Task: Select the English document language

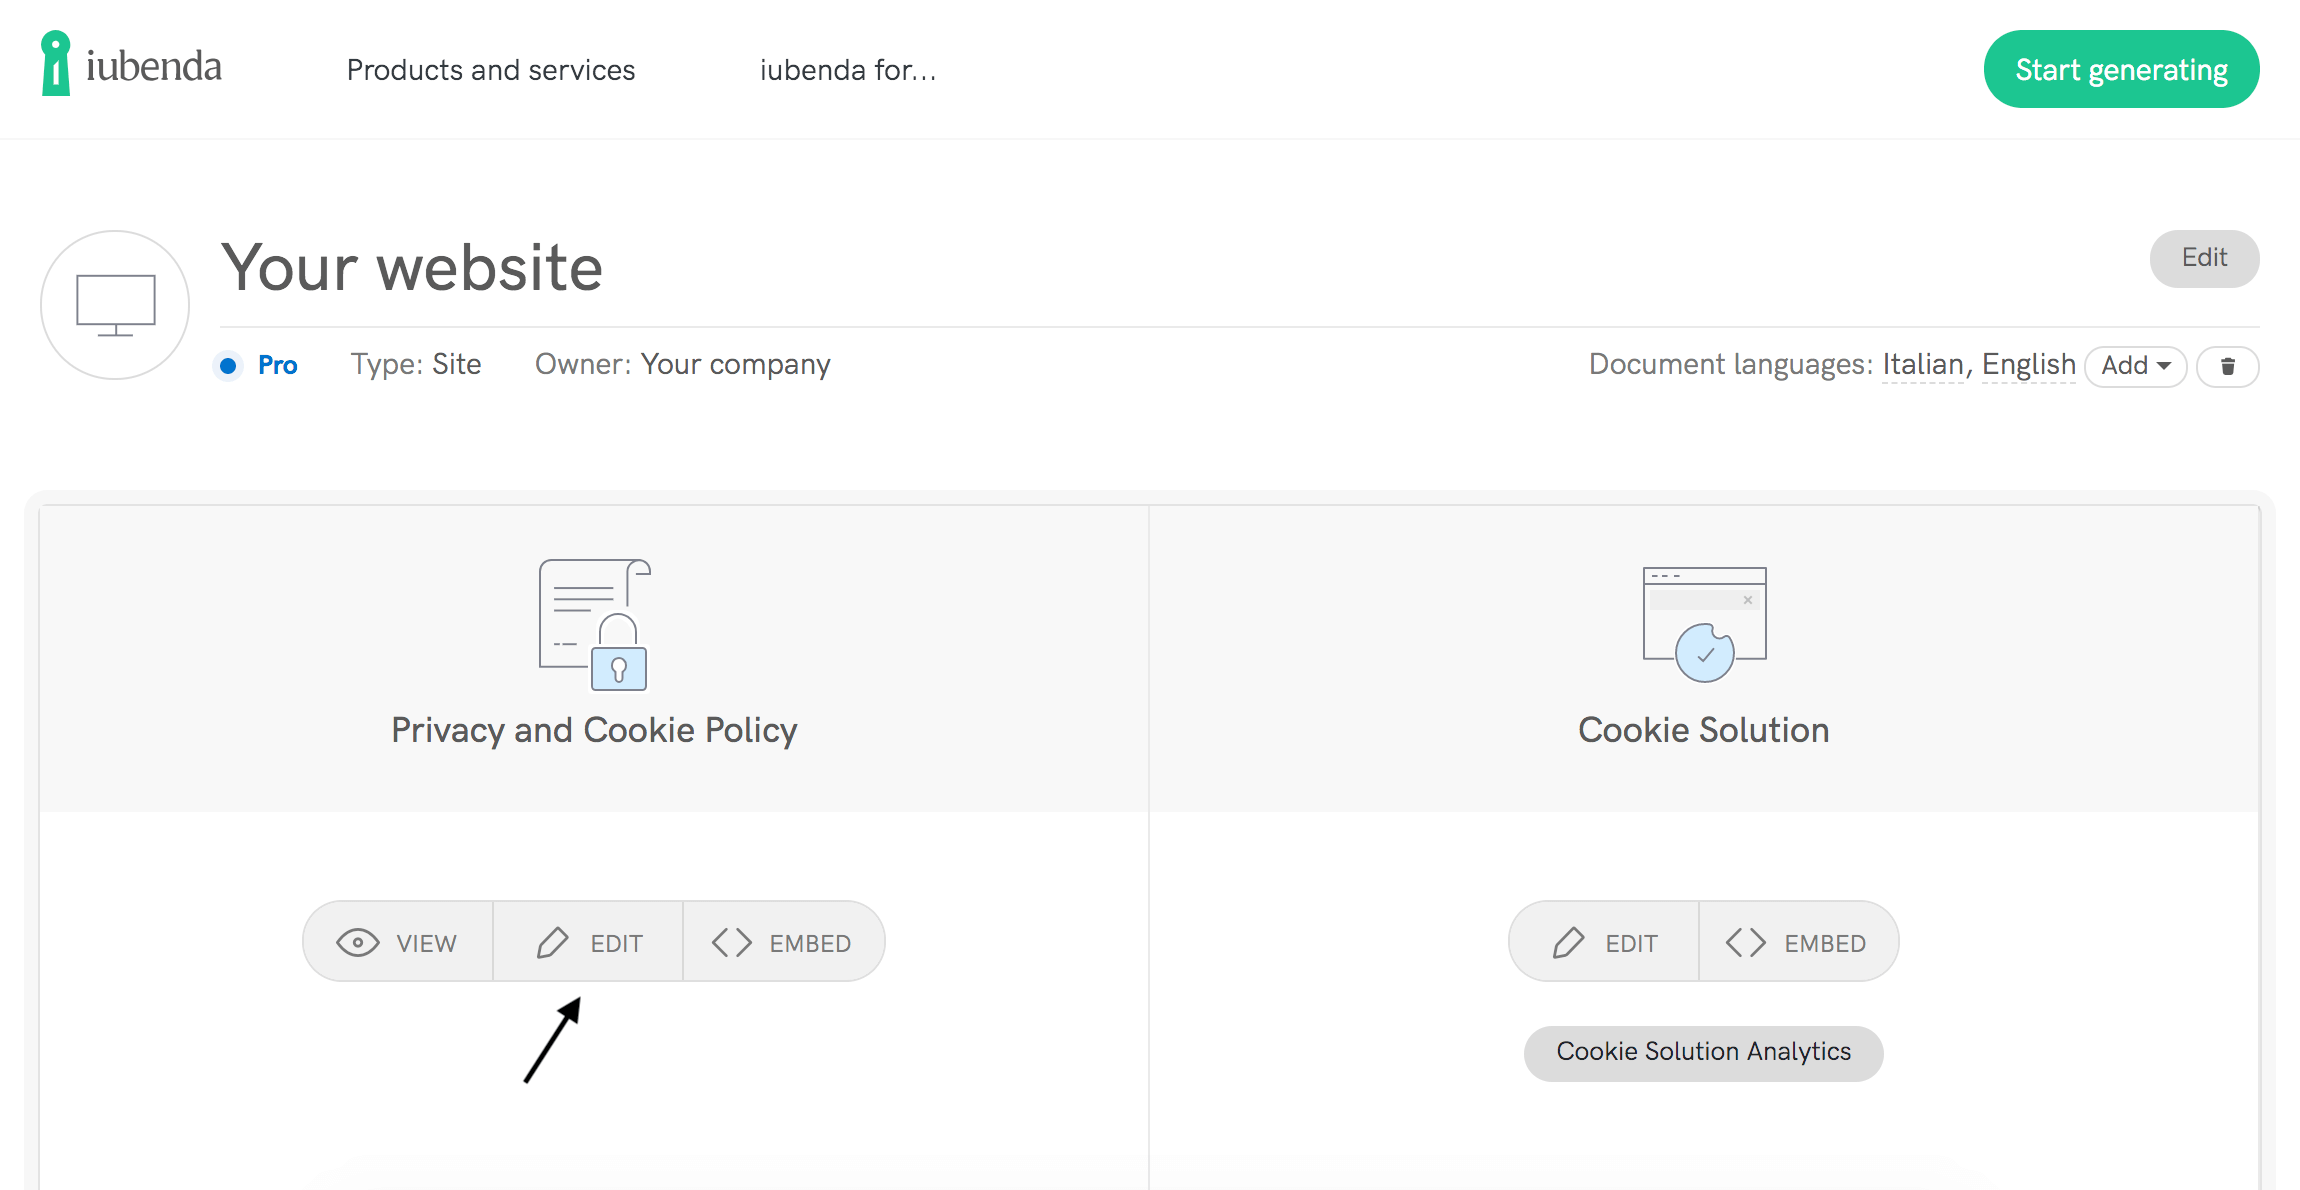Action: (x=2028, y=364)
